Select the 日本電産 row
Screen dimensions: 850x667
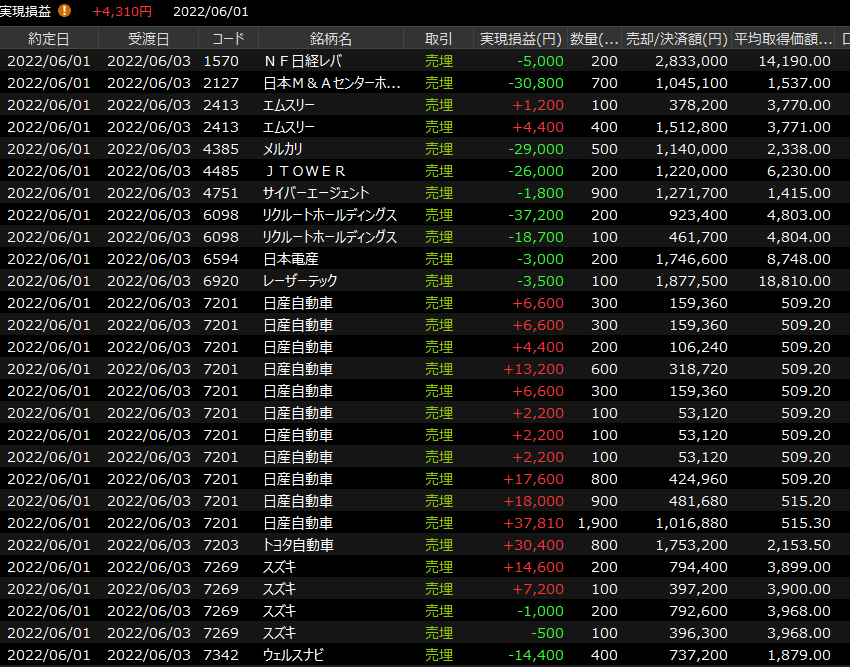[x=285, y=259]
